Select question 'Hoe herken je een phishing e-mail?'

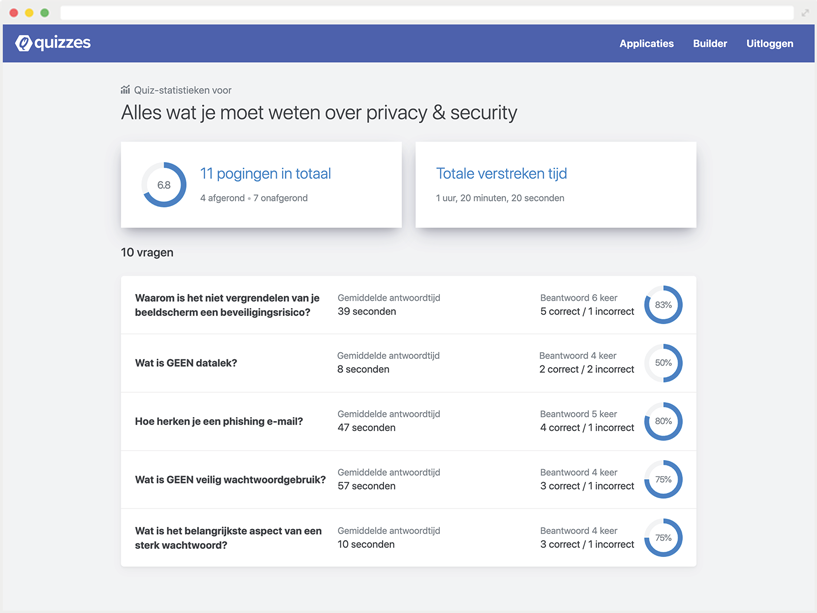click(x=218, y=422)
